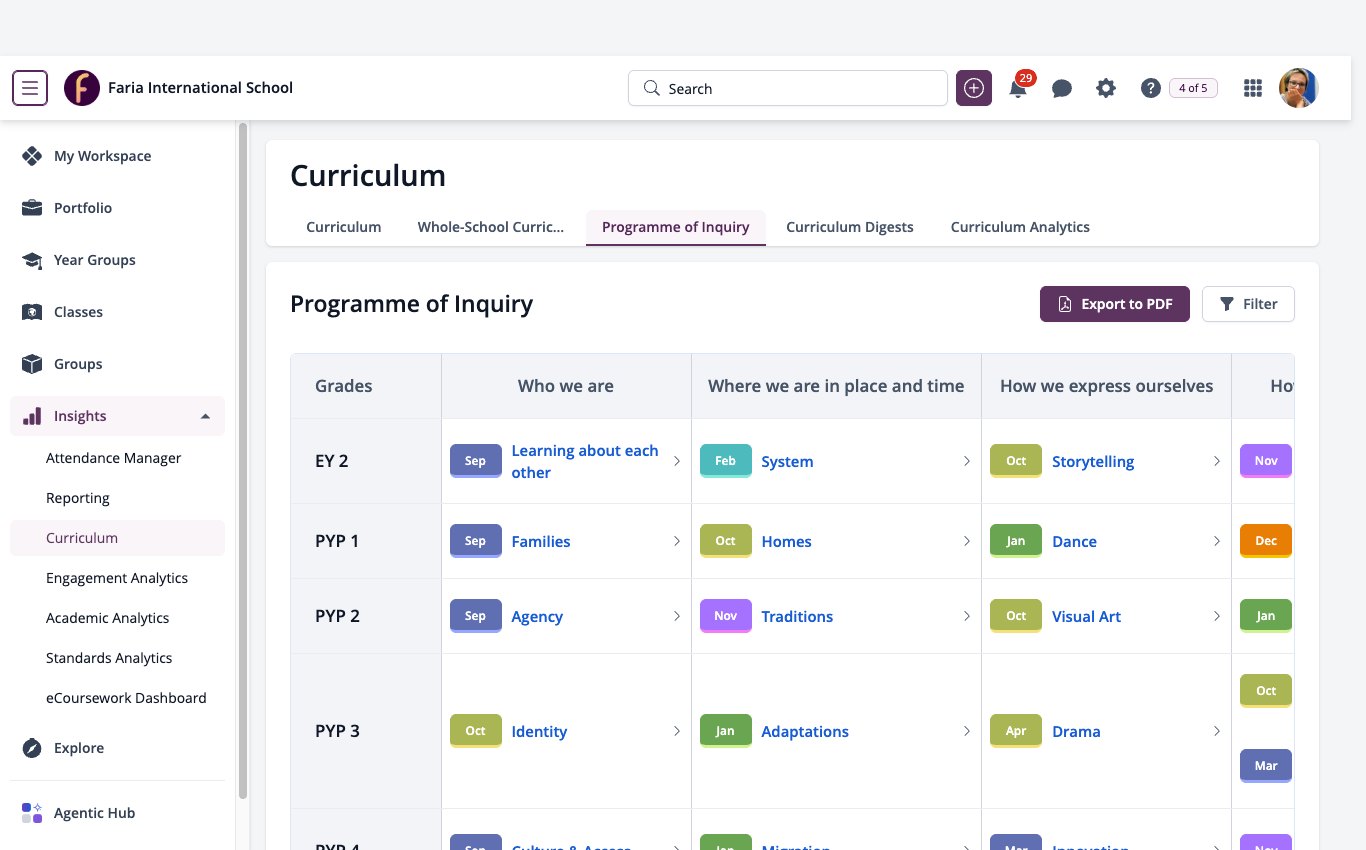Click the Sep badge beside Families
Viewport: 1366px width, 850px height.
pos(476,541)
